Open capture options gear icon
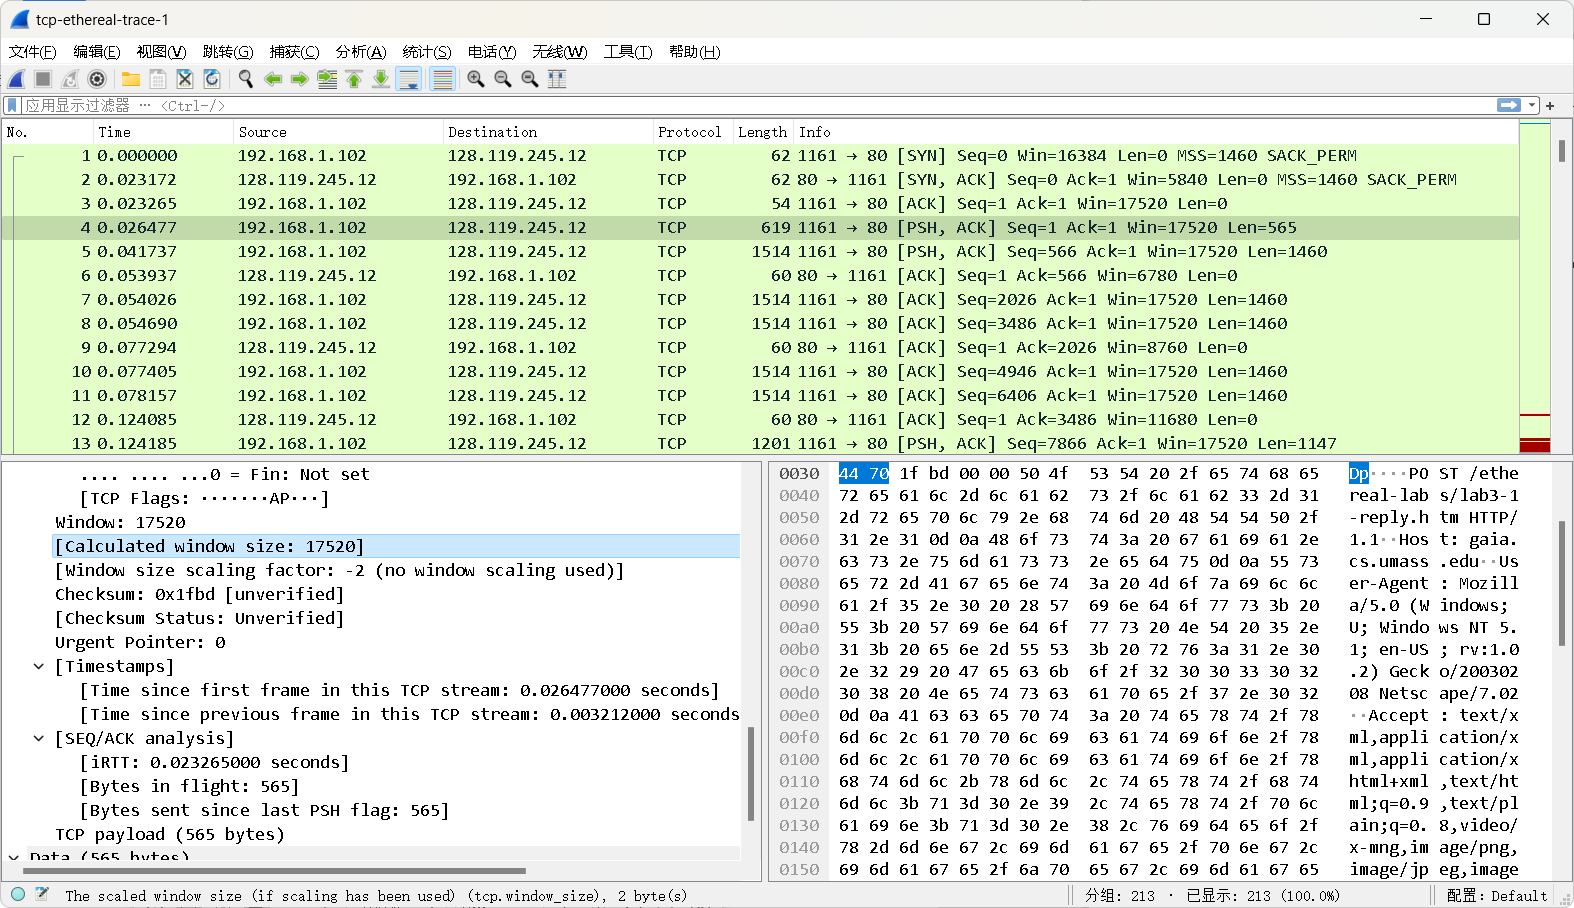Viewport: 1574px width, 908px height. [97, 79]
